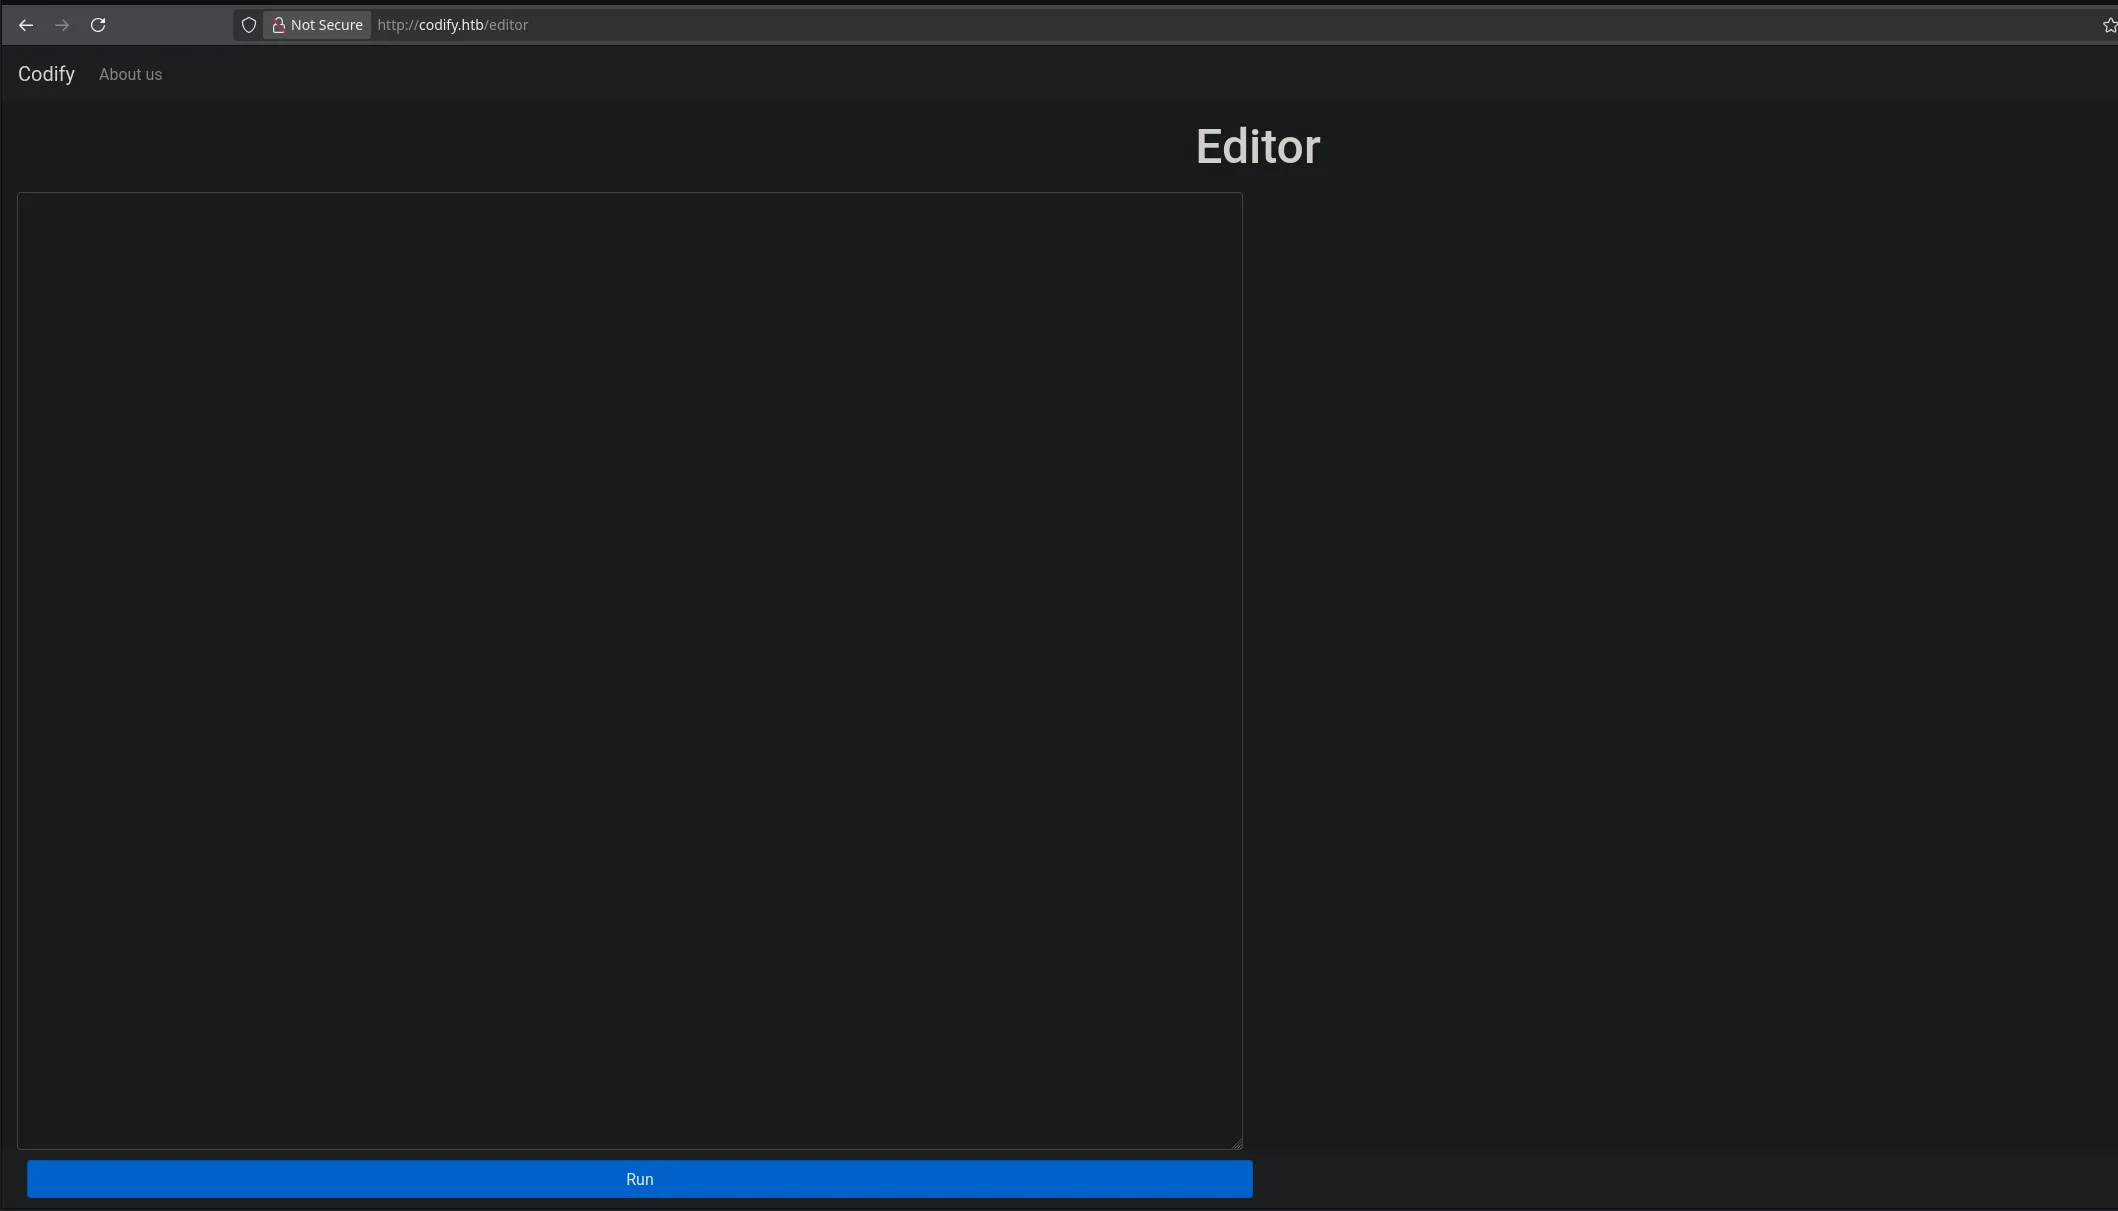2118x1211 pixels.
Task: Bookmark this page with the star icon
Action: click(2109, 25)
